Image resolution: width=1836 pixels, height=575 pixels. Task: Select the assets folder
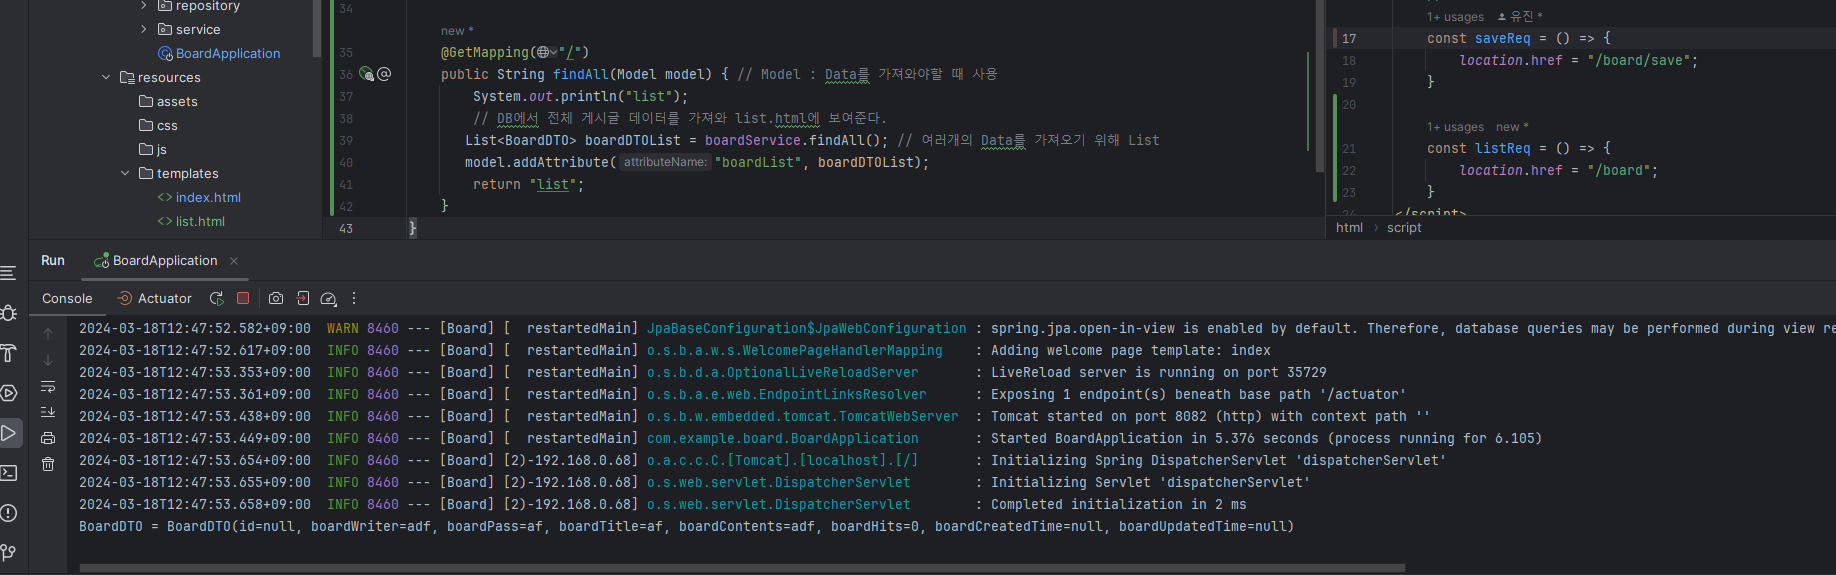tap(168, 101)
